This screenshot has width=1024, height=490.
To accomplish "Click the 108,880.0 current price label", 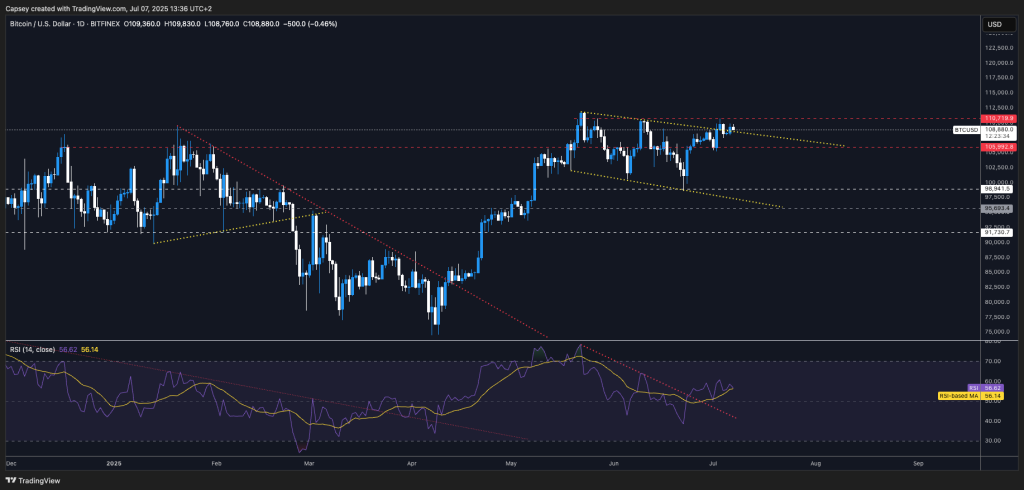I will [999, 129].
